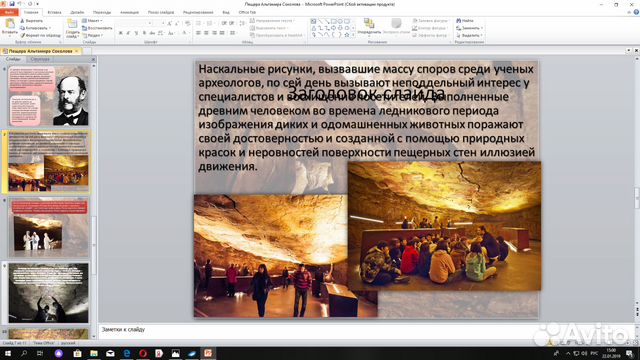
Task: Align text to the right
Action: (x=214, y=33)
